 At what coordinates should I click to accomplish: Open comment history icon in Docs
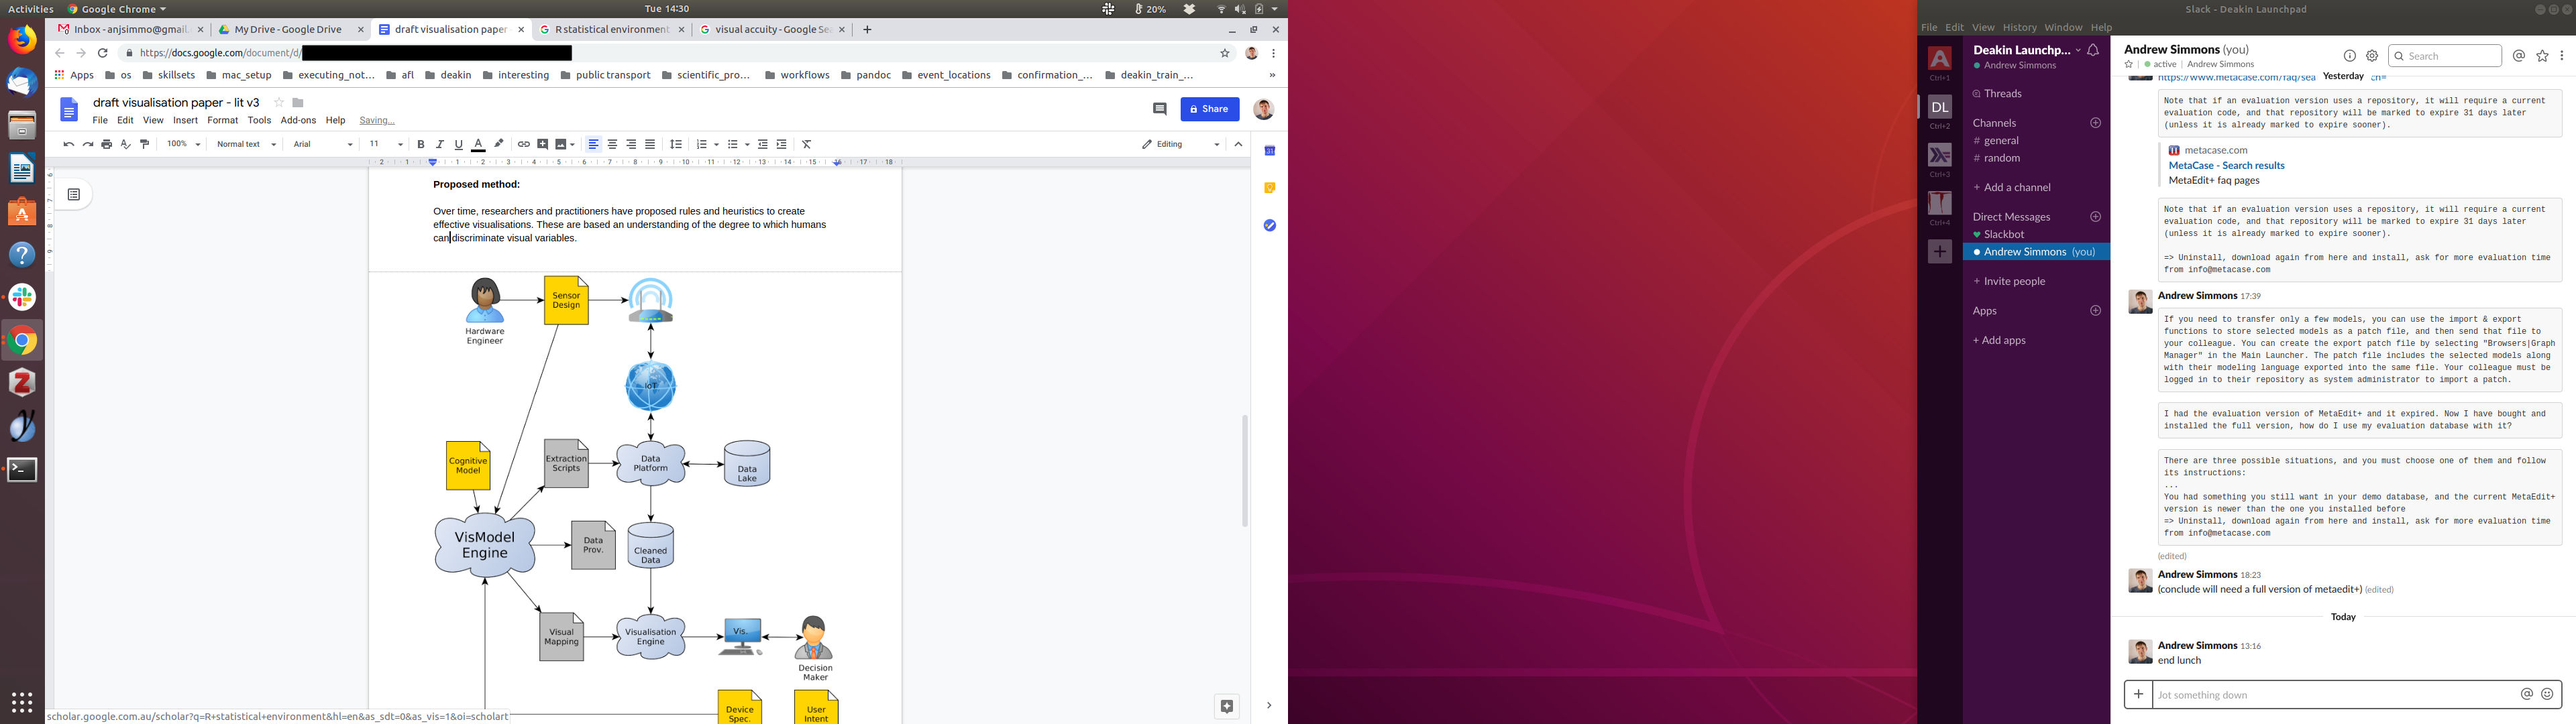[x=1160, y=109]
